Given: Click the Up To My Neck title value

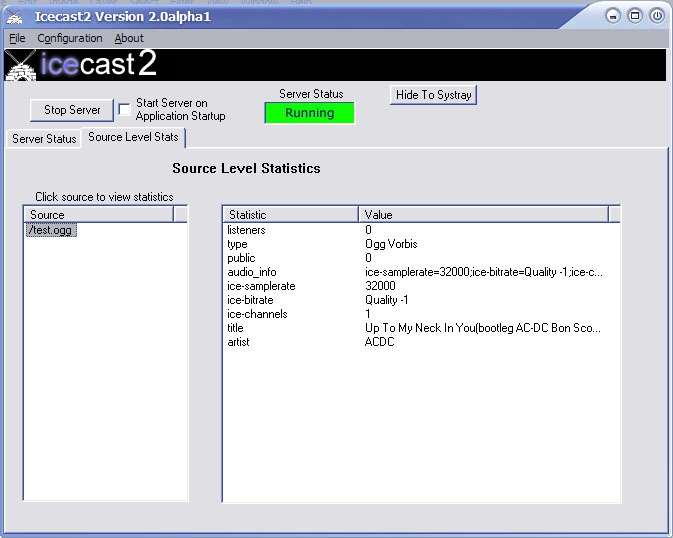Looking at the screenshot, I should (483, 328).
